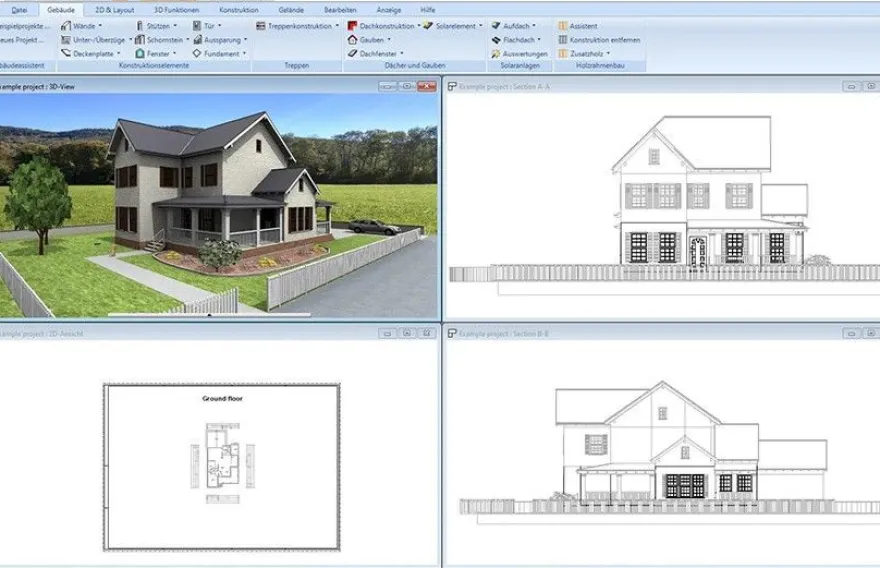Open the Fenster dropdown arrow
880x568 pixels.
(175, 54)
